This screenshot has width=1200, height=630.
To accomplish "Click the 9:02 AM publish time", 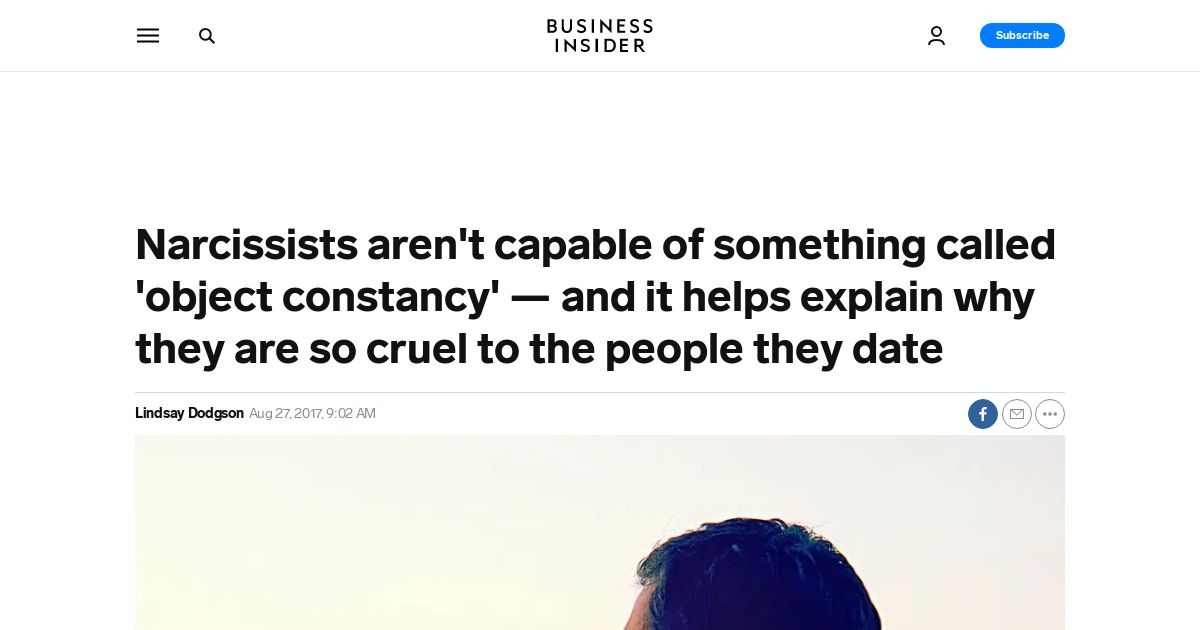I will click(x=351, y=413).
